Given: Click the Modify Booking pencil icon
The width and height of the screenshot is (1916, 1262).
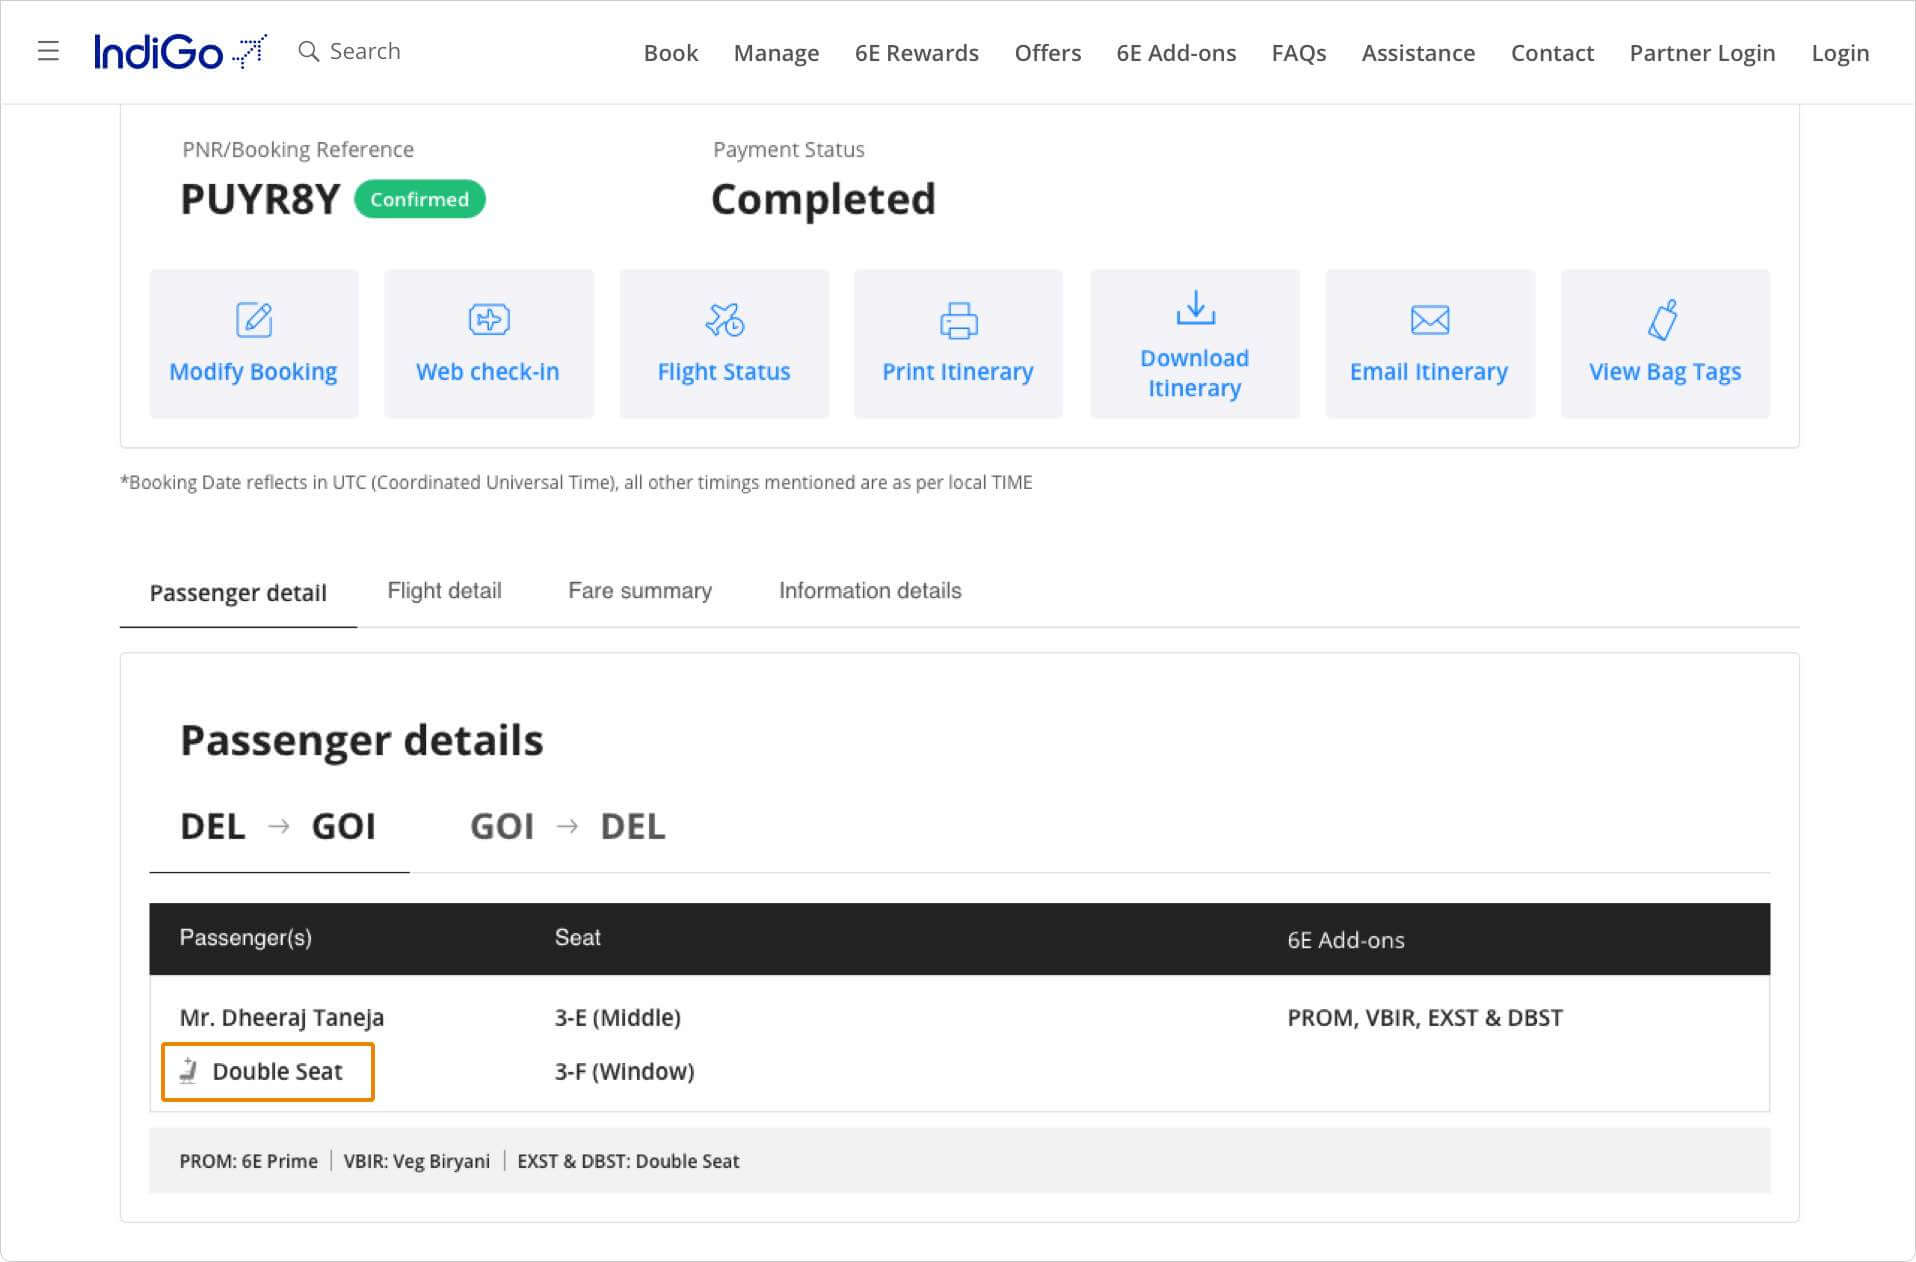Looking at the screenshot, I should [x=254, y=320].
